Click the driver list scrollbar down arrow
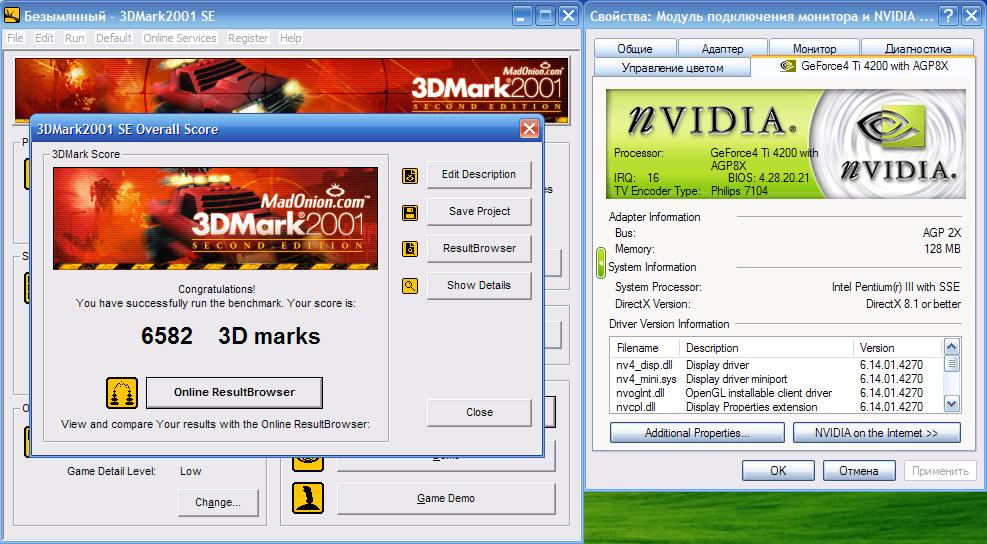 [x=951, y=404]
